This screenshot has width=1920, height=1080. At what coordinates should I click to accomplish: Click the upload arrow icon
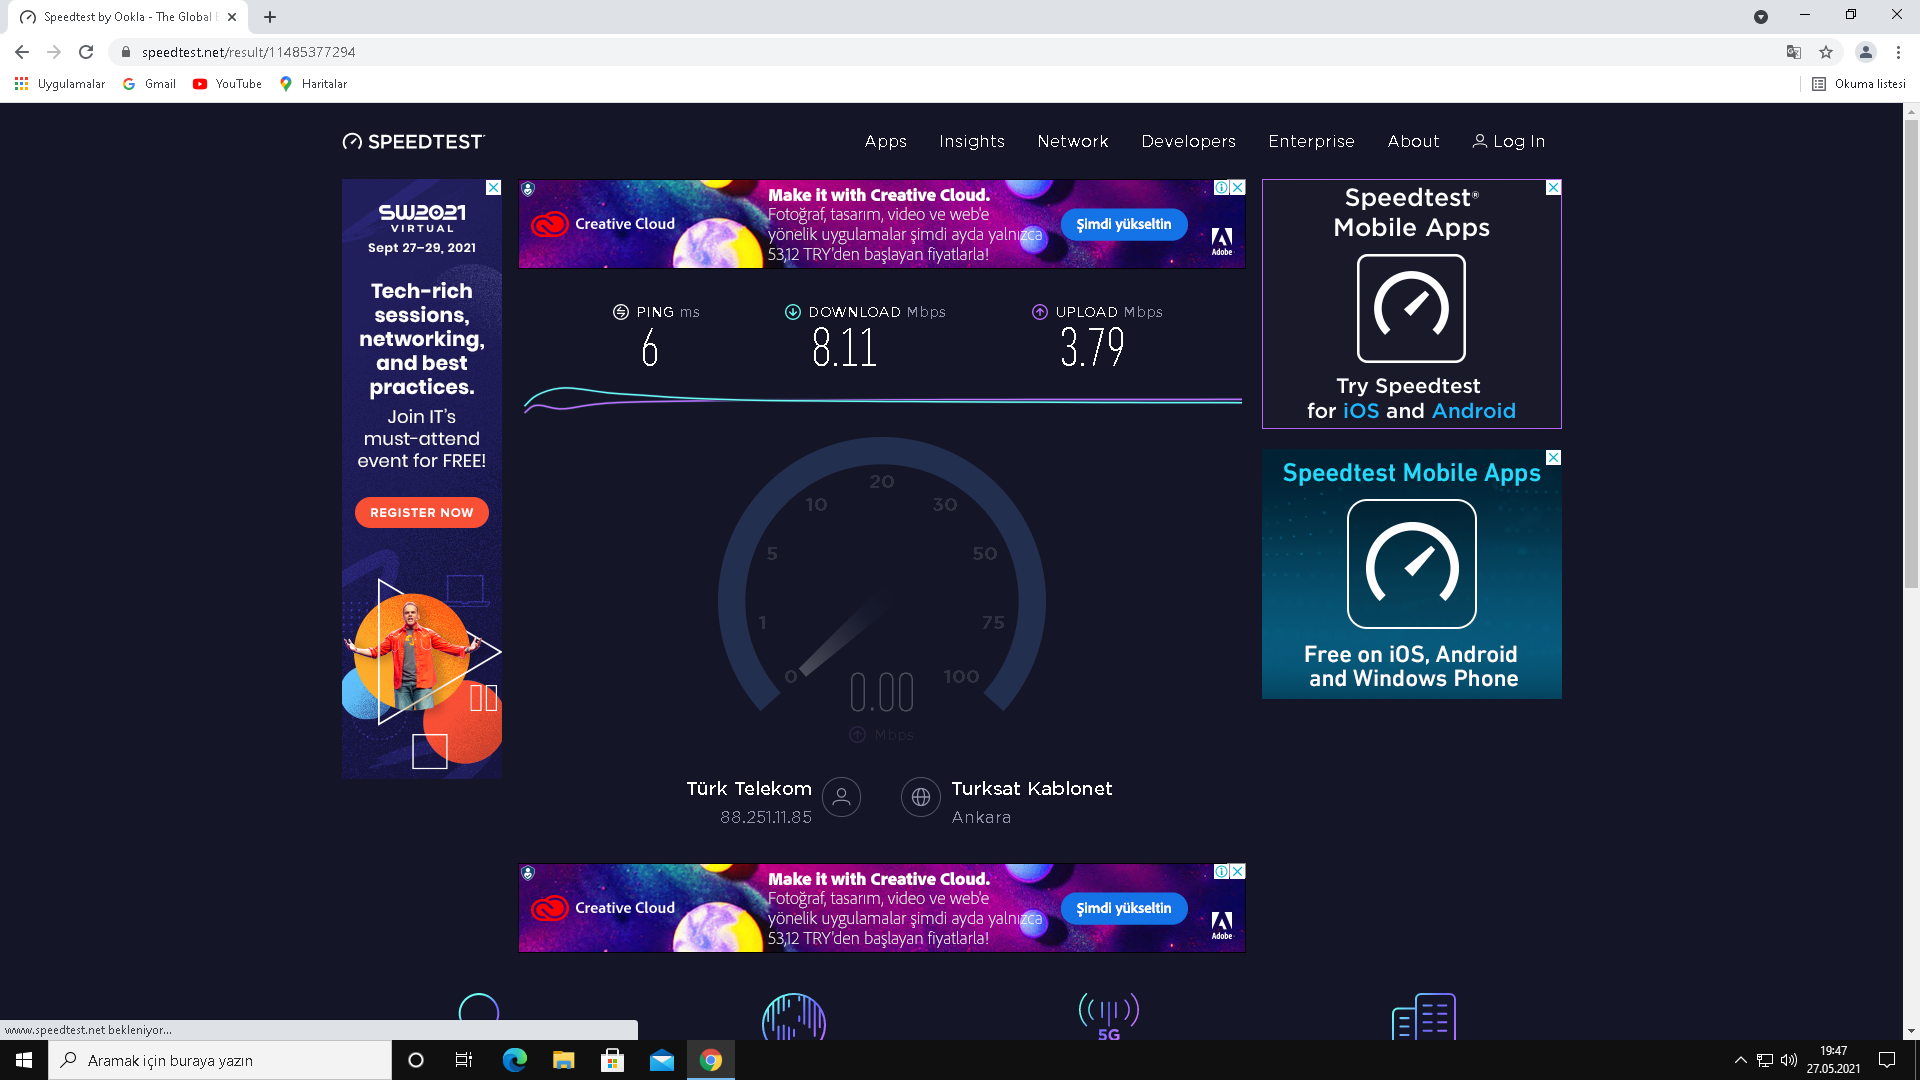(x=1040, y=312)
